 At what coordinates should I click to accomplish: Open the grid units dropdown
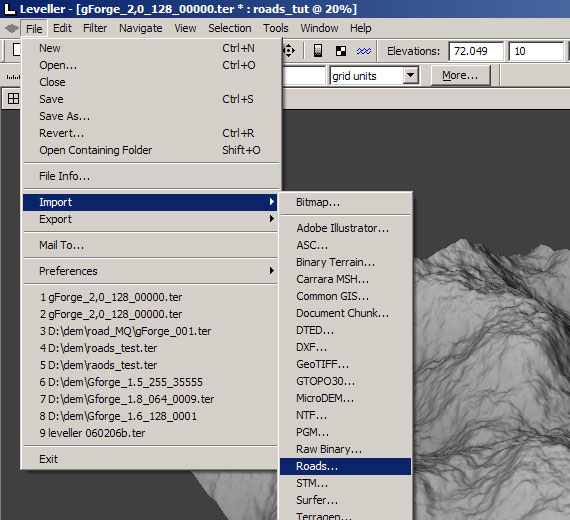coord(411,75)
